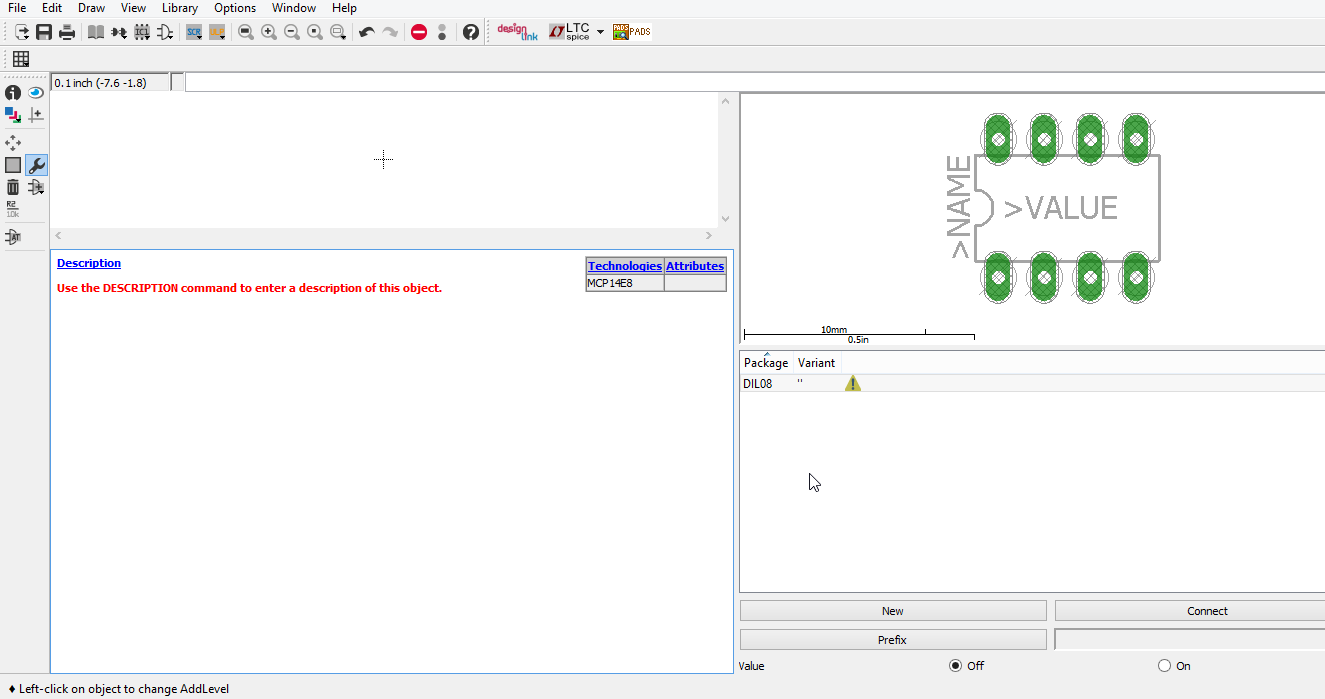Click the Variant column header
Viewport: 1325px width, 699px height.
[x=817, y=363]
